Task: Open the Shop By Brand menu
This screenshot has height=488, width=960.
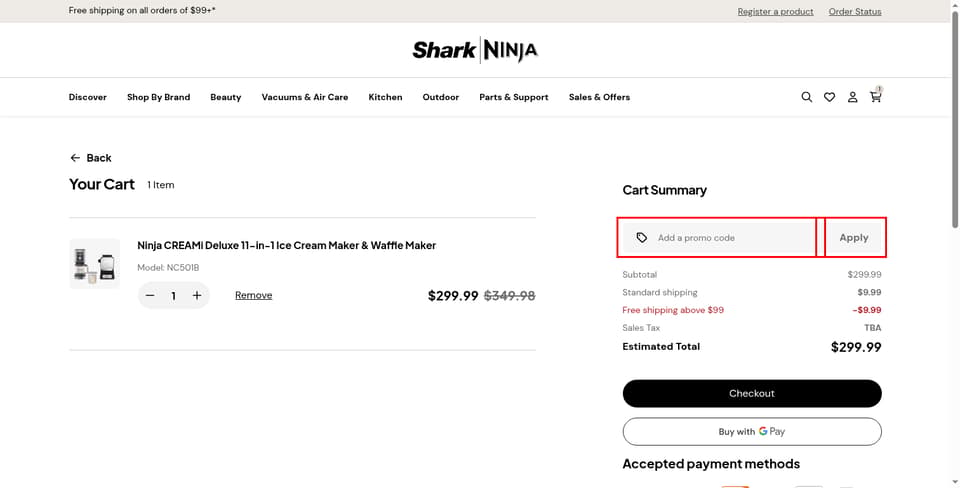Action: coord(159,97)
